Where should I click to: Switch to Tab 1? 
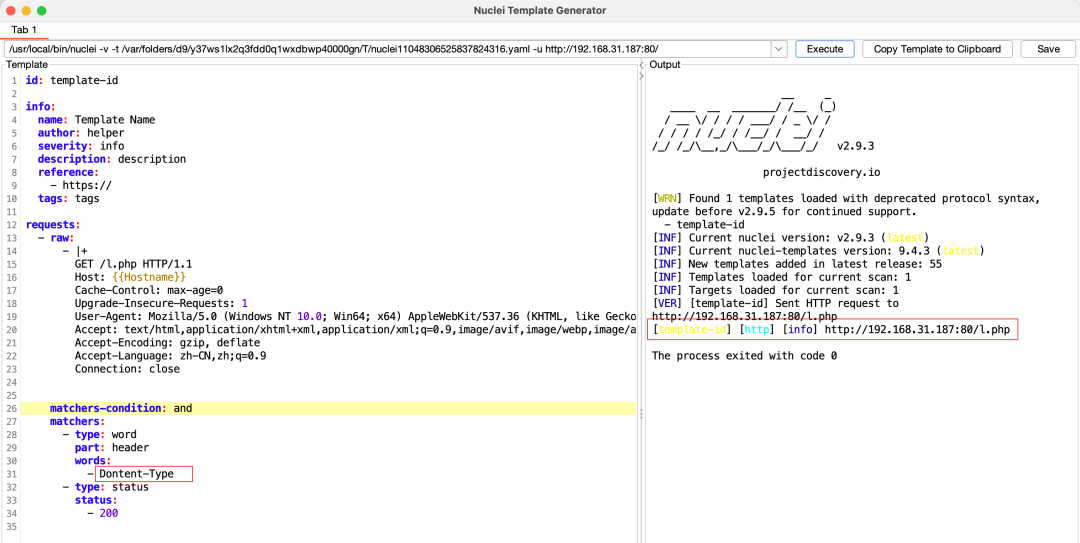[x=24, y=30]
